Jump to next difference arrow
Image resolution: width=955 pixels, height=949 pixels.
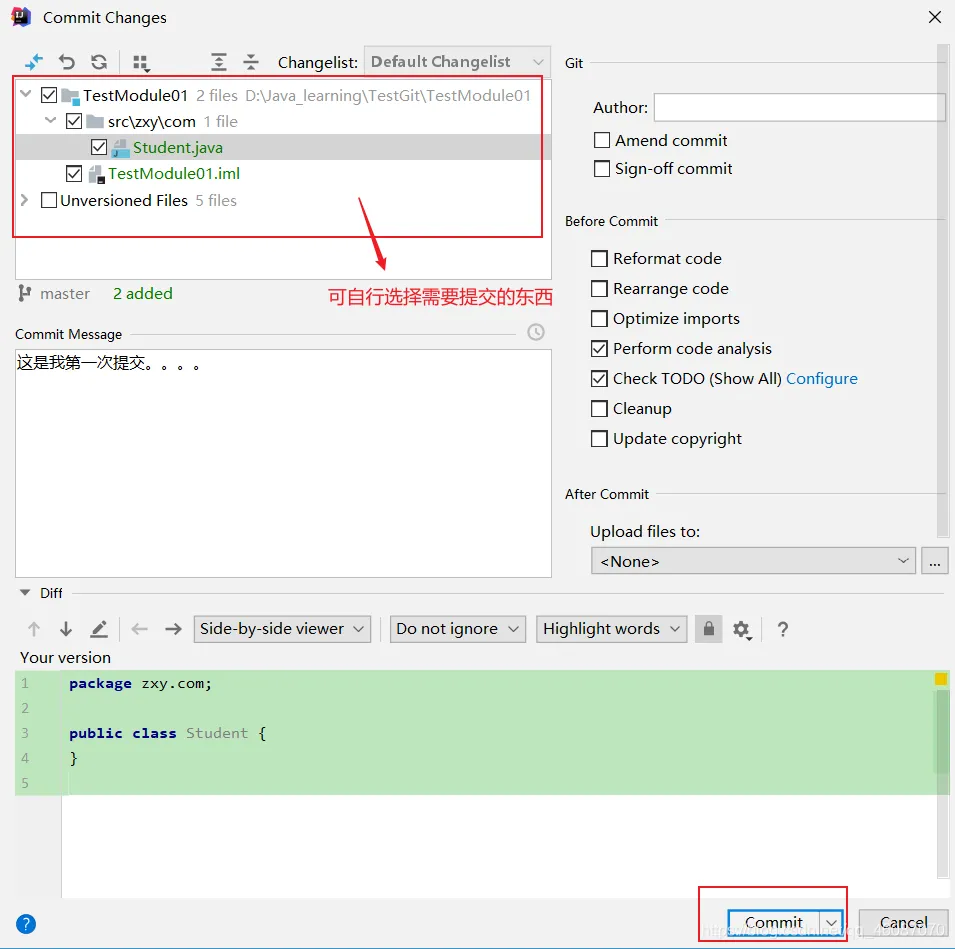click(x=66, y=629)
